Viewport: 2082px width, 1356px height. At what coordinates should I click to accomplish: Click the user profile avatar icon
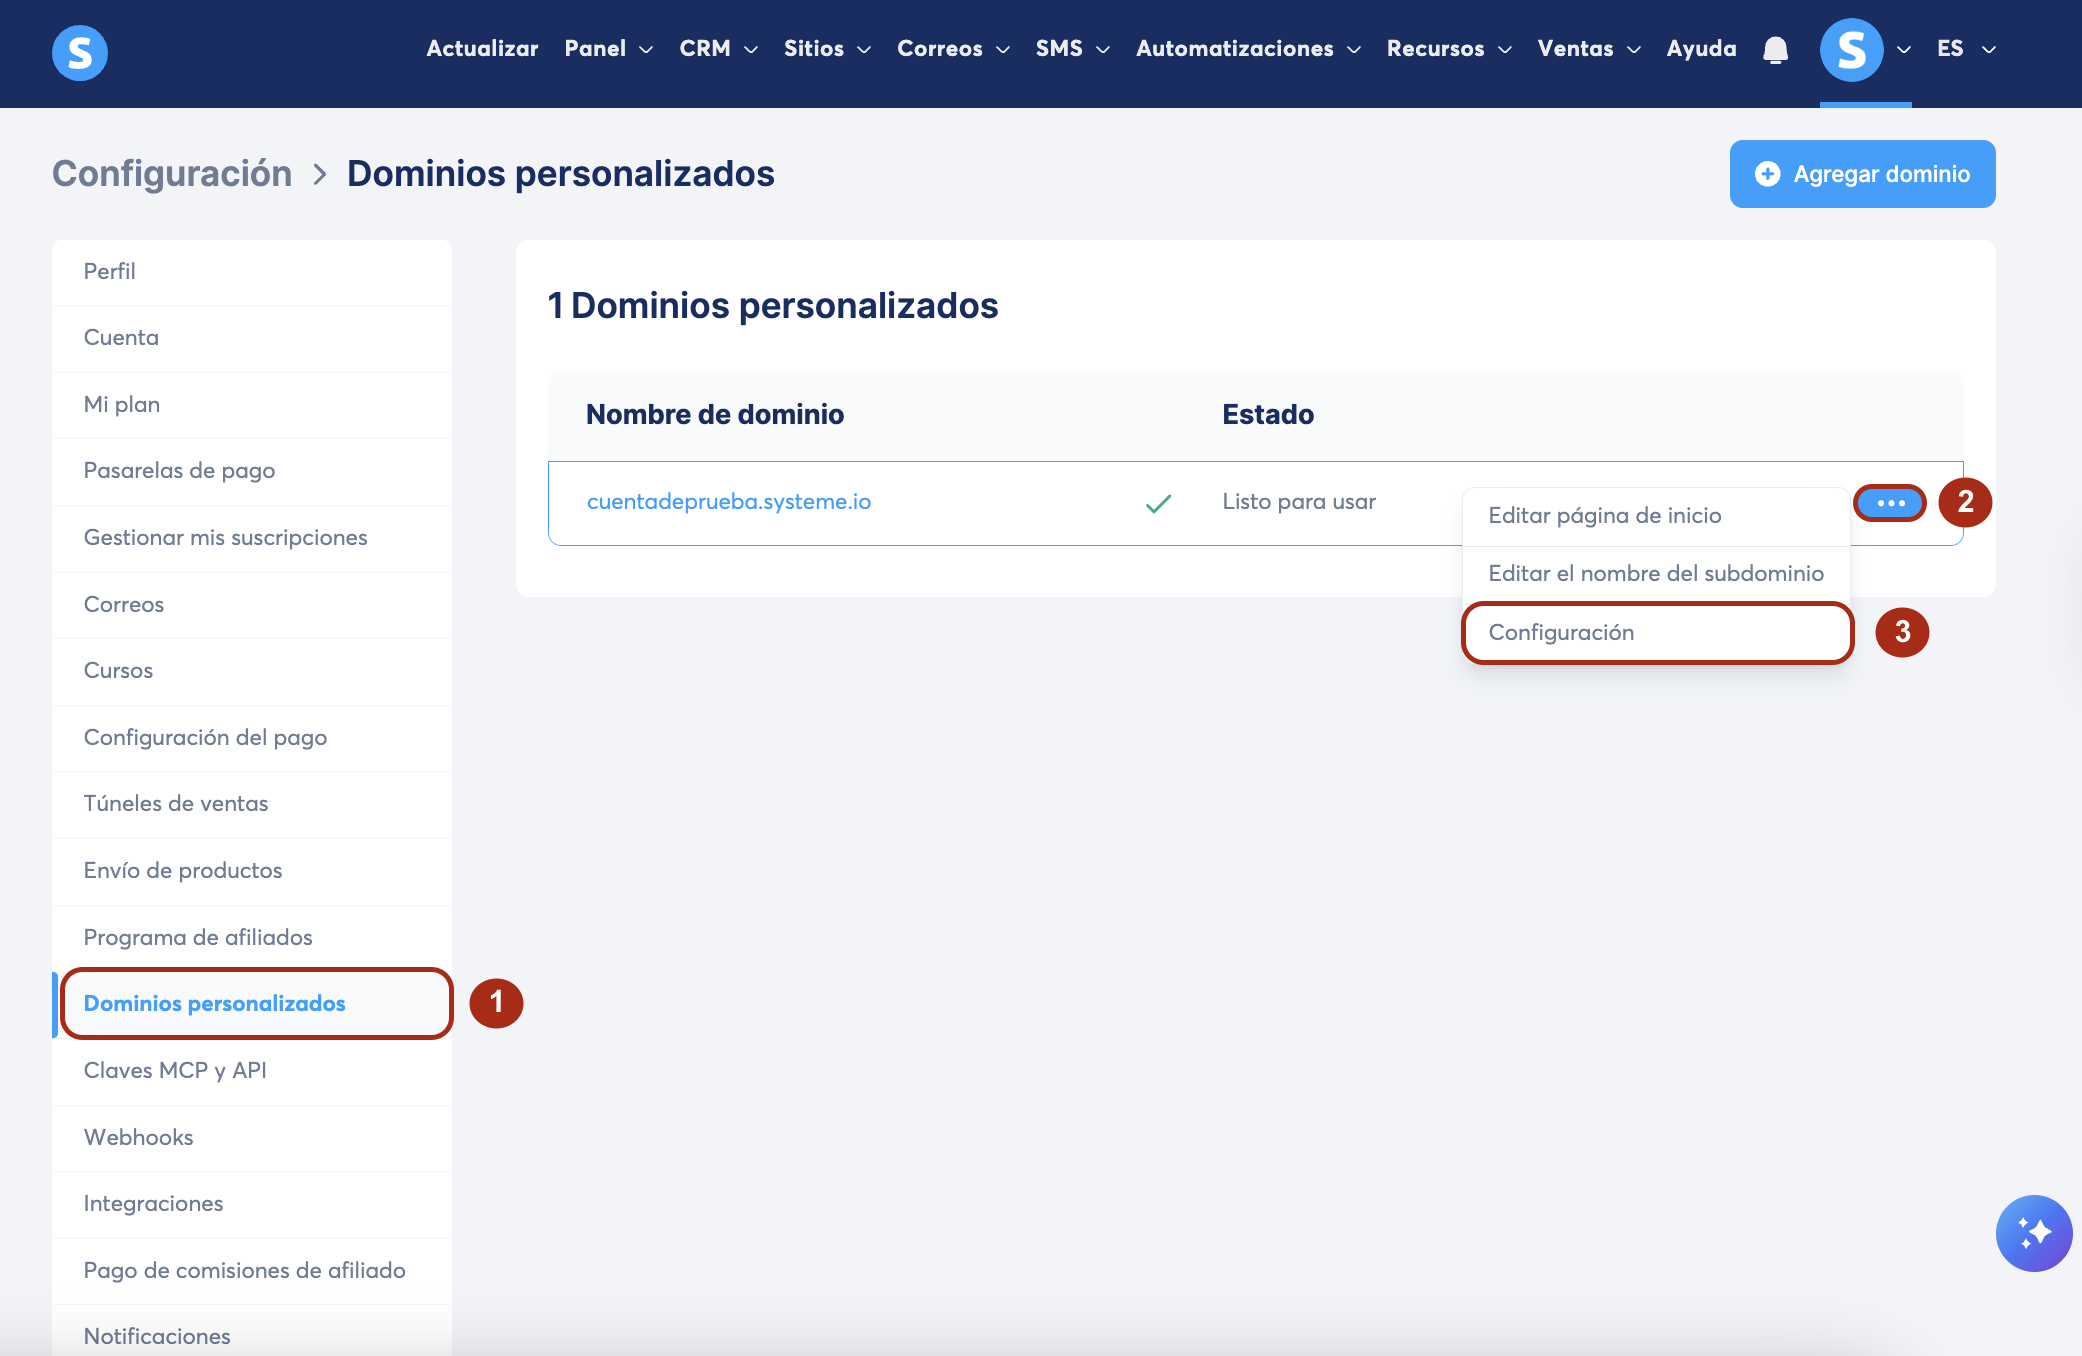pyautogui.click(x=1851, y=50)
